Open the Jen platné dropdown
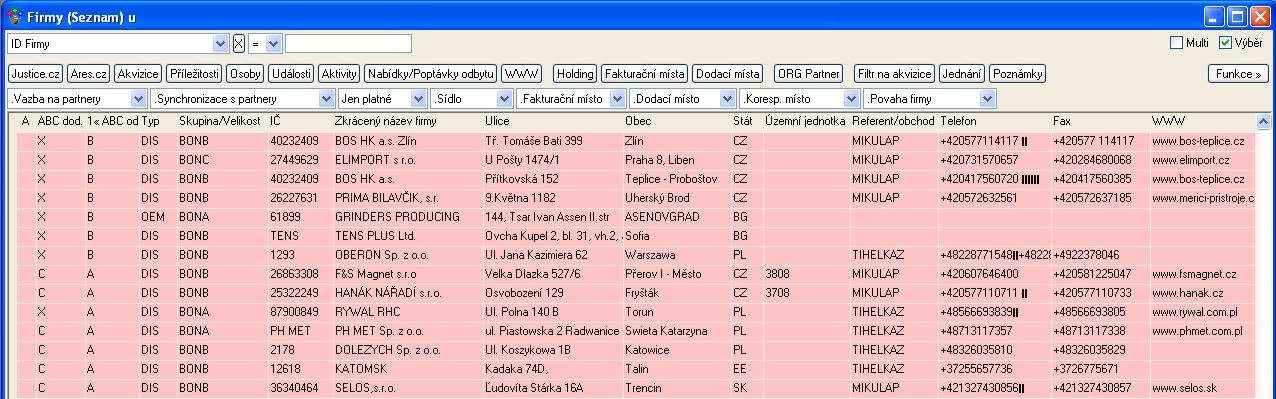 418,99
